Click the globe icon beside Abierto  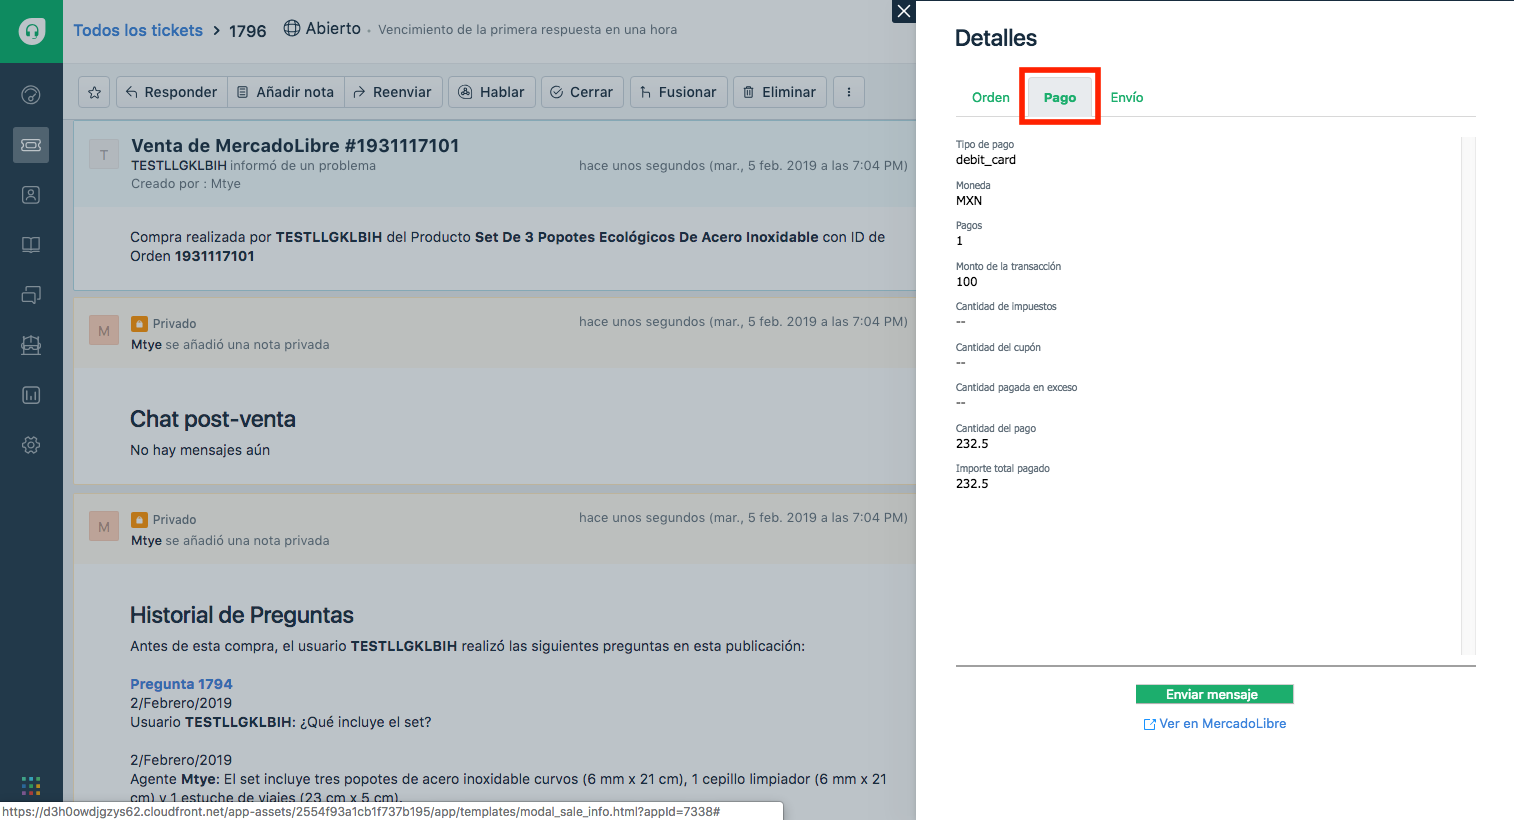292,28
